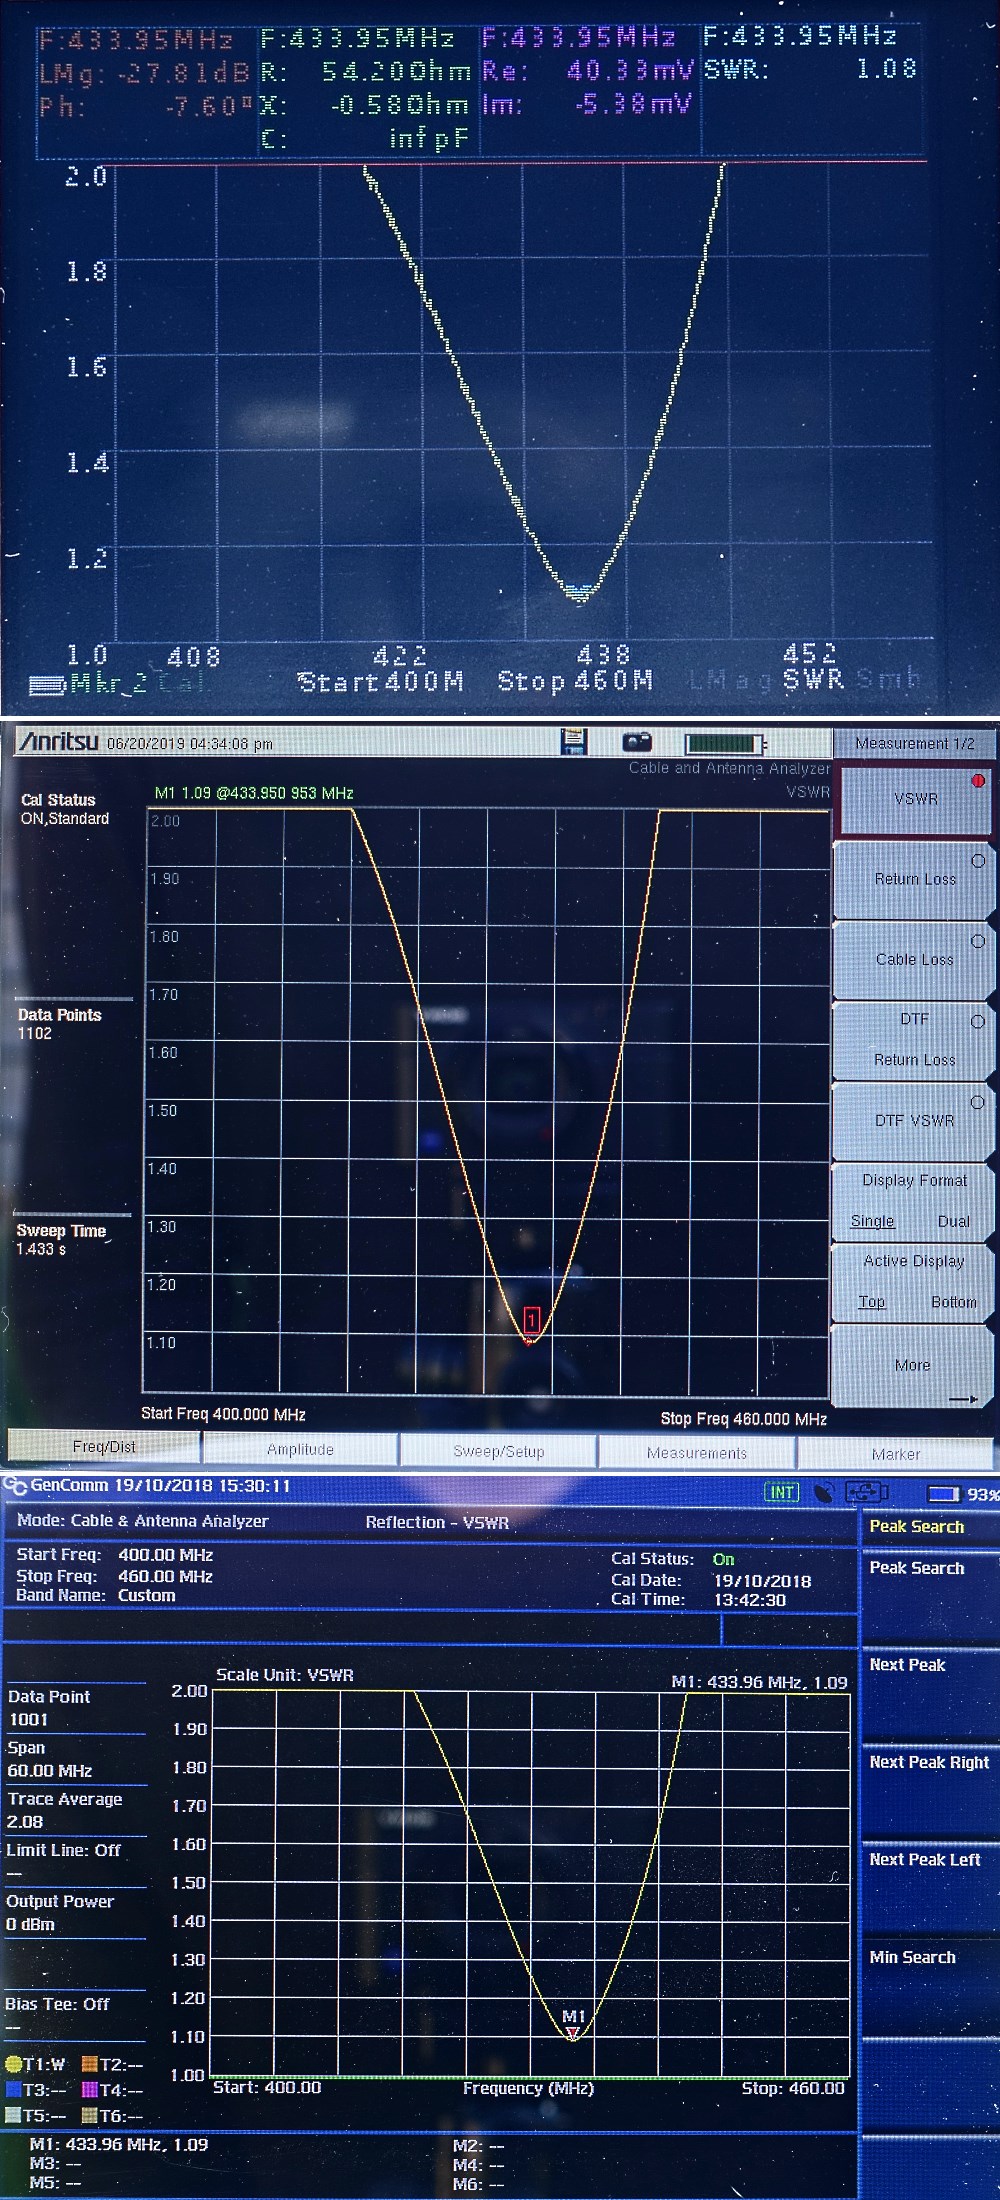Select VSWR measurement on Anritsu

point(916,799)
